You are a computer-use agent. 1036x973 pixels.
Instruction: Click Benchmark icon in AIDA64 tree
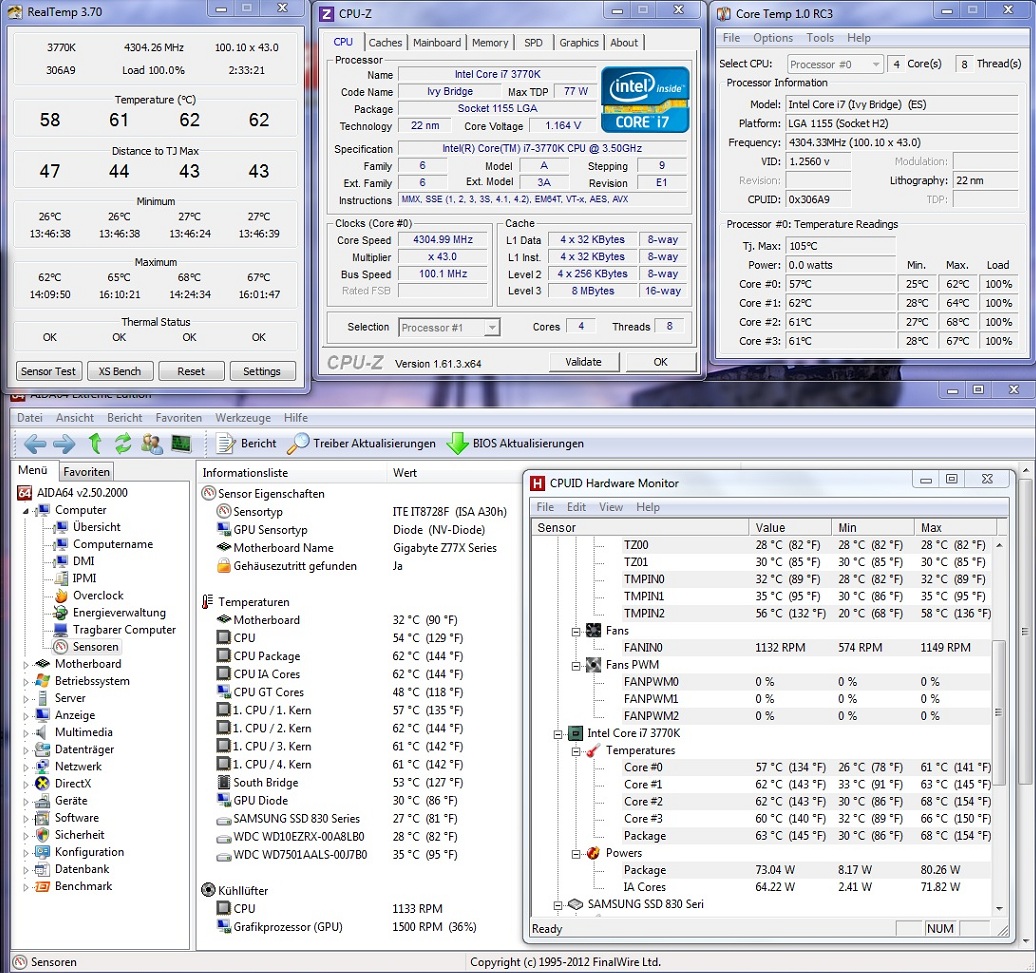click(42, 886)
